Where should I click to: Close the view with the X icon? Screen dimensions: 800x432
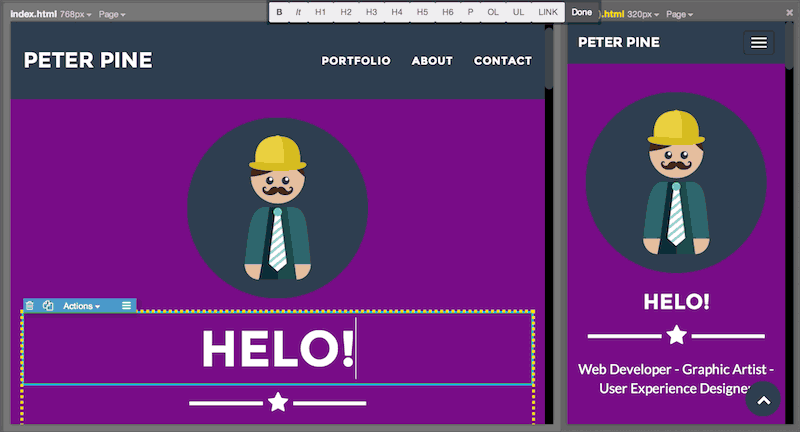click(789, 13)
